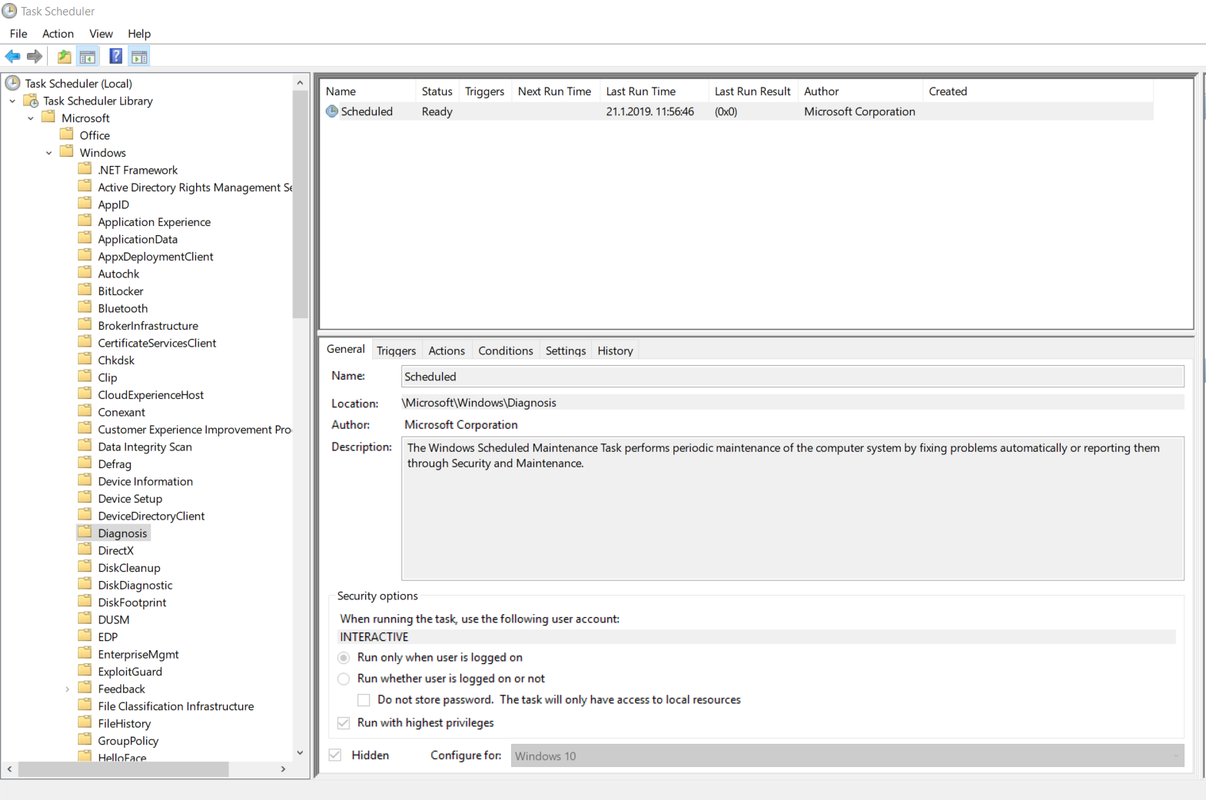Click the EDP folder icon
This screenshot has height=800, width=1206.
tap(85, 637)
